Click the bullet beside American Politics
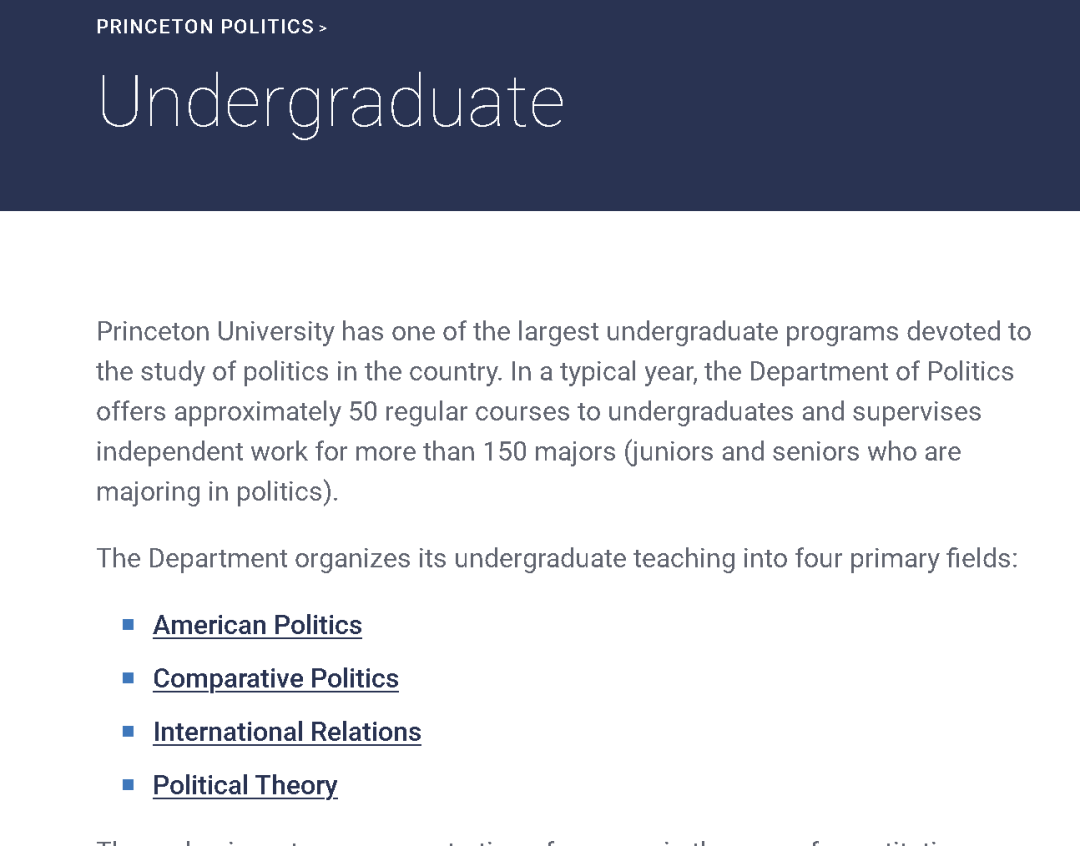The height and width of the screenshot is (846, 1080). coord(128,625)
